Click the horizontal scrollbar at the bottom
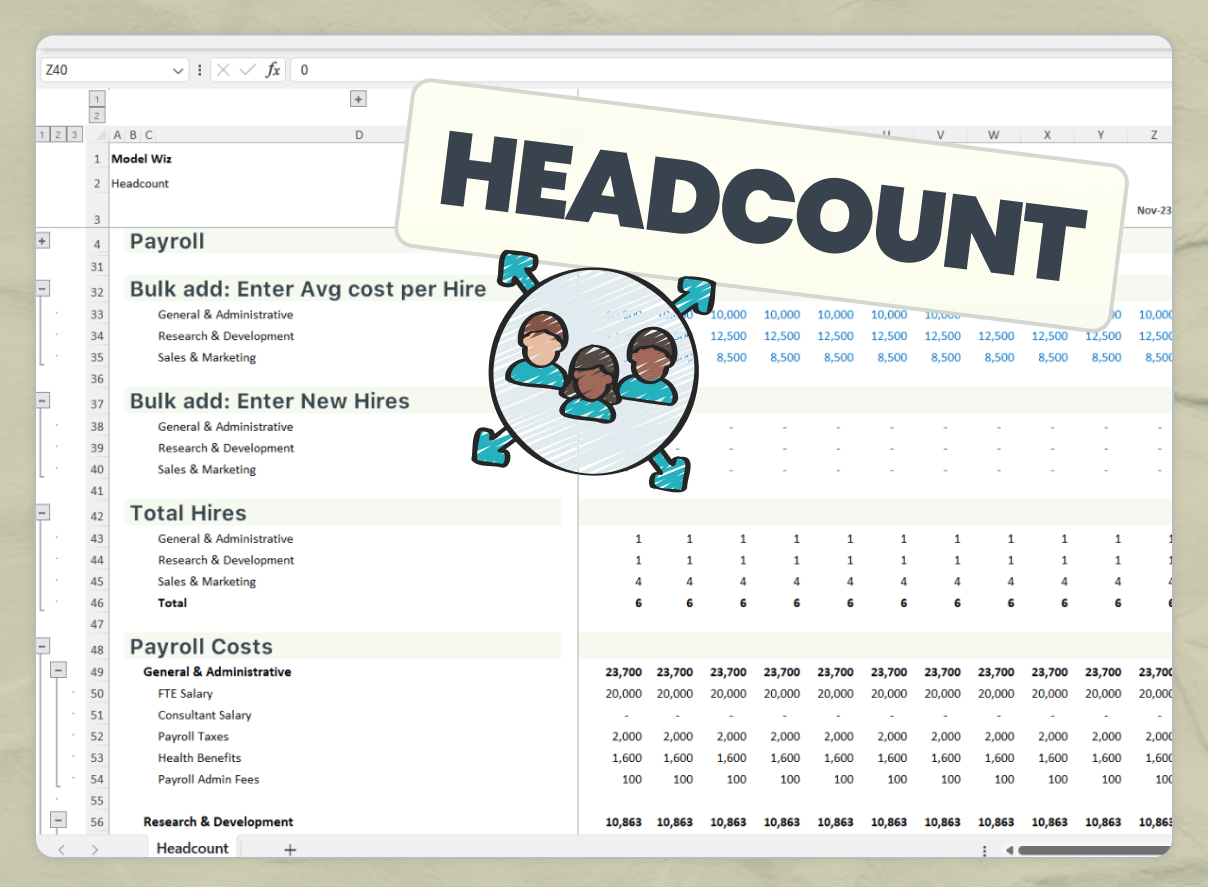 [1100, 849]
